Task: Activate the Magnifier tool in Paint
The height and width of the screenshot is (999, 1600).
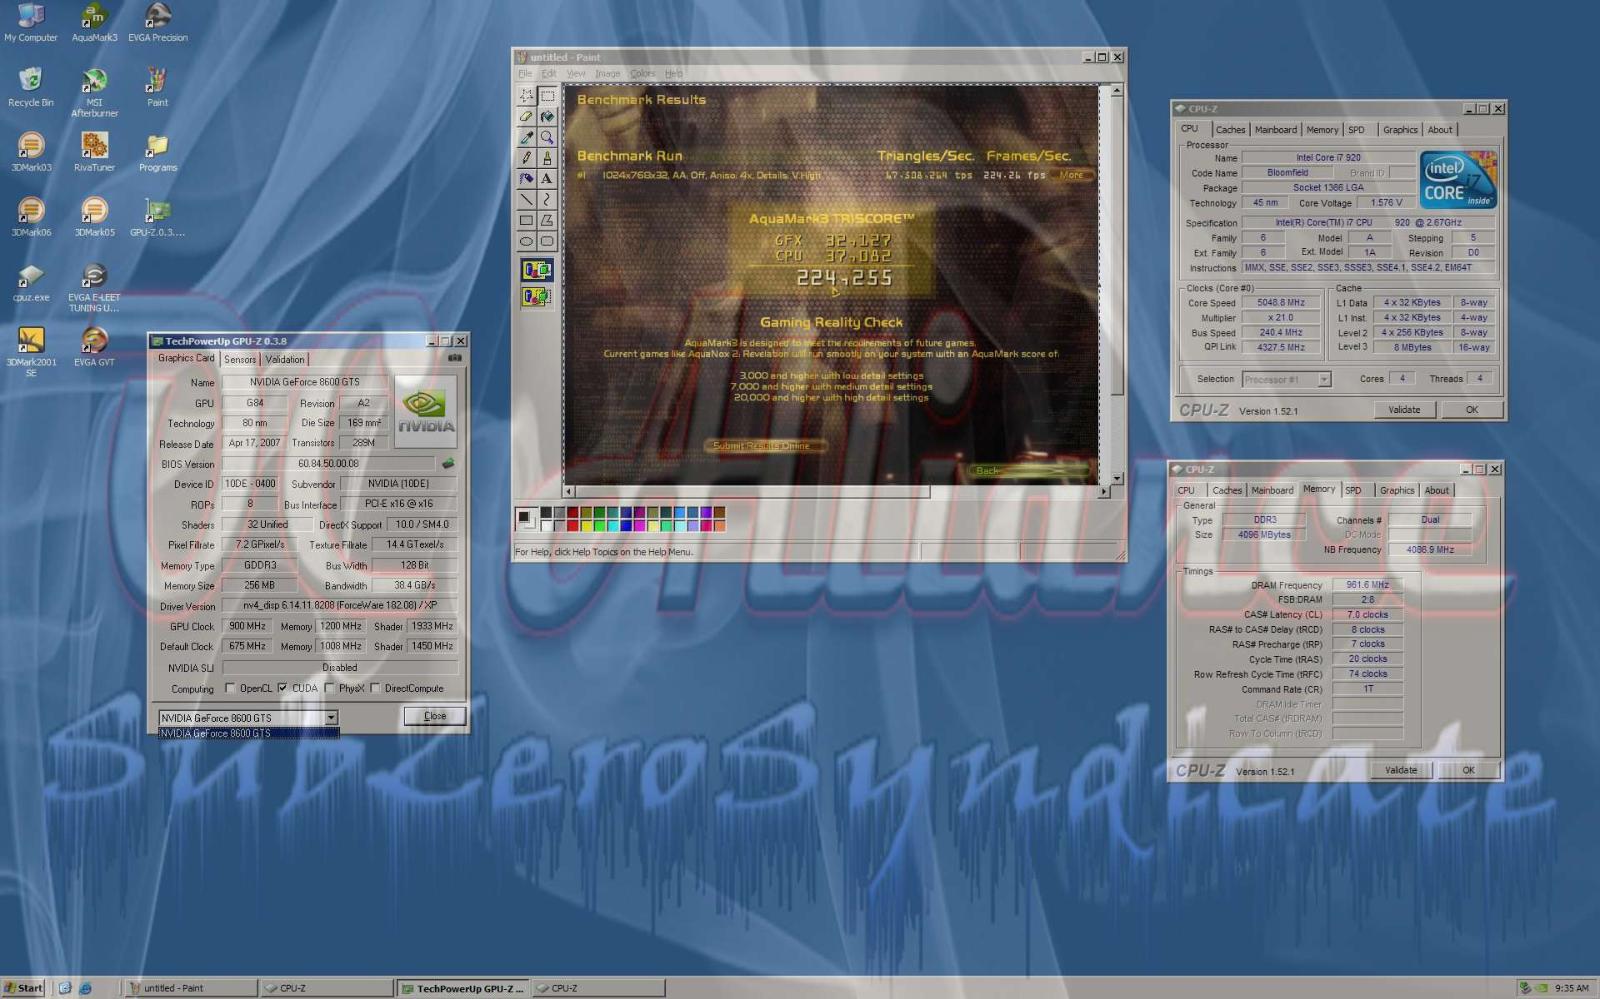Action: click(547, 137)
